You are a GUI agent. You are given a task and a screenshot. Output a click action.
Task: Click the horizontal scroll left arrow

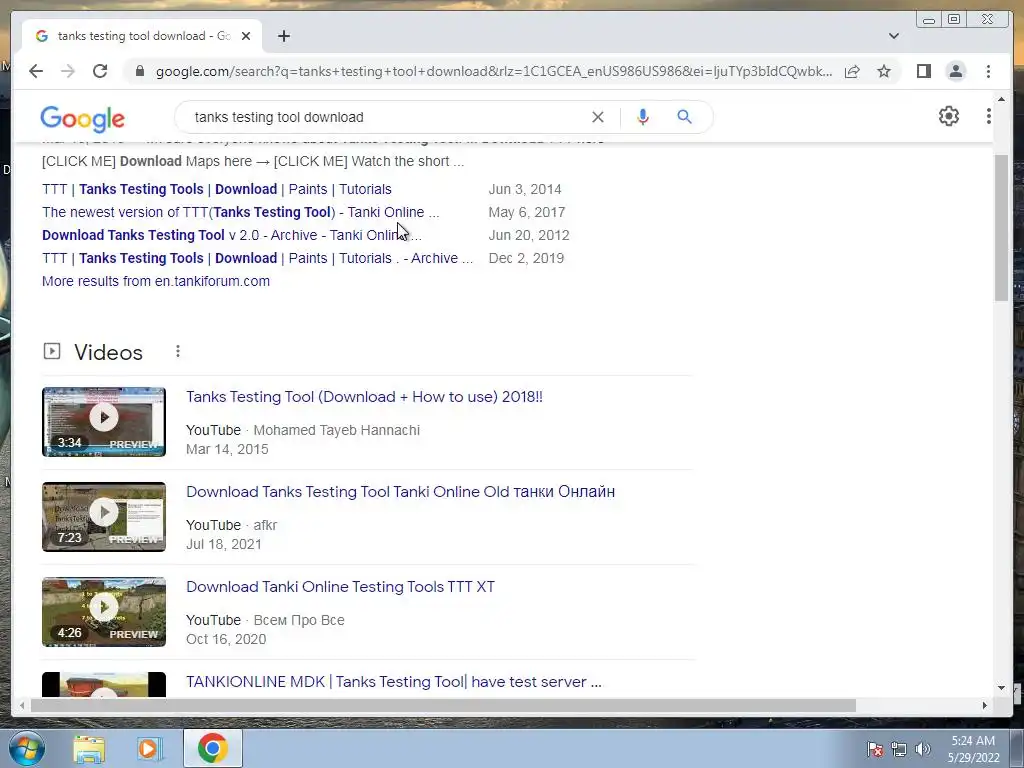pyautogui.click(x=22, y=705)
